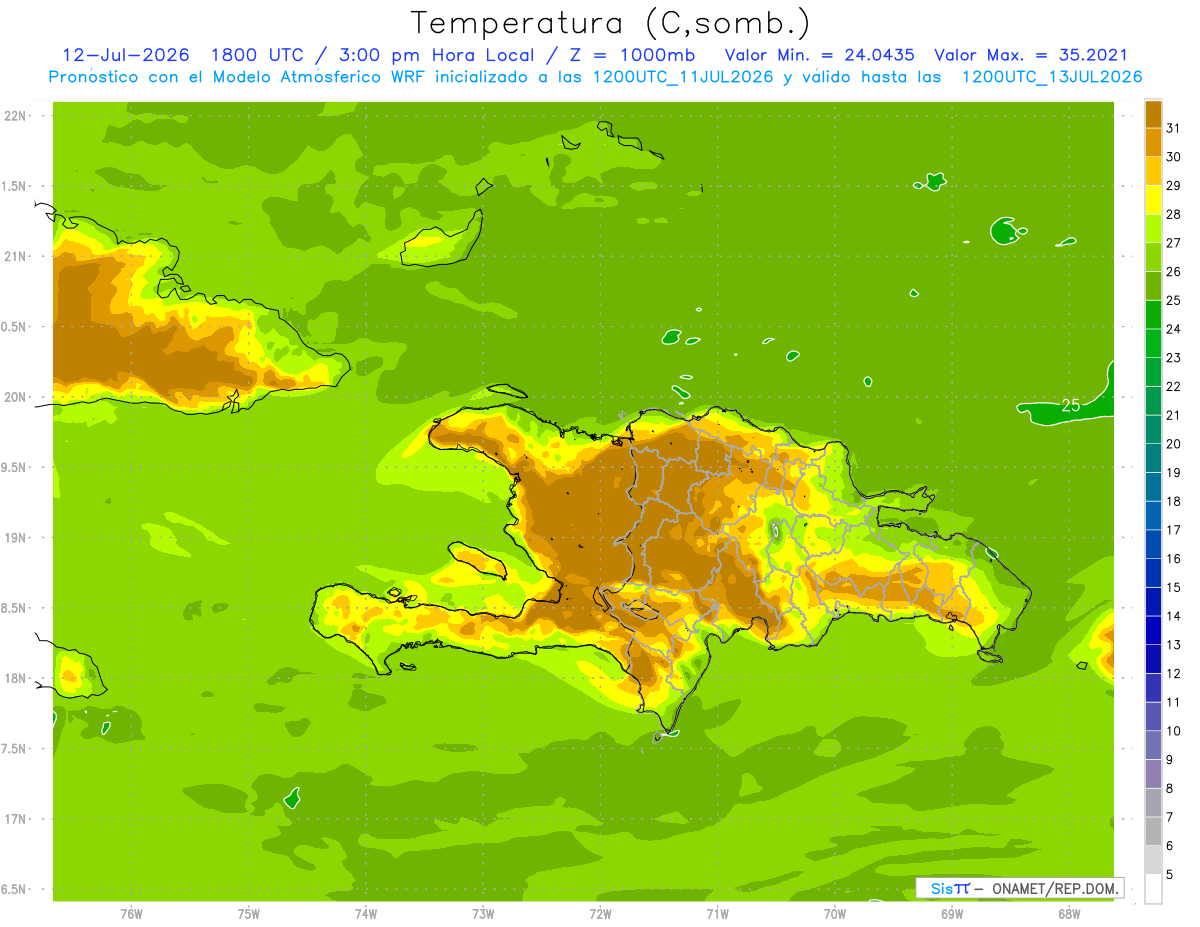
Task: Click the '1200UTC_13JUL2026' valid-until time
Action: pos(1051,77)
